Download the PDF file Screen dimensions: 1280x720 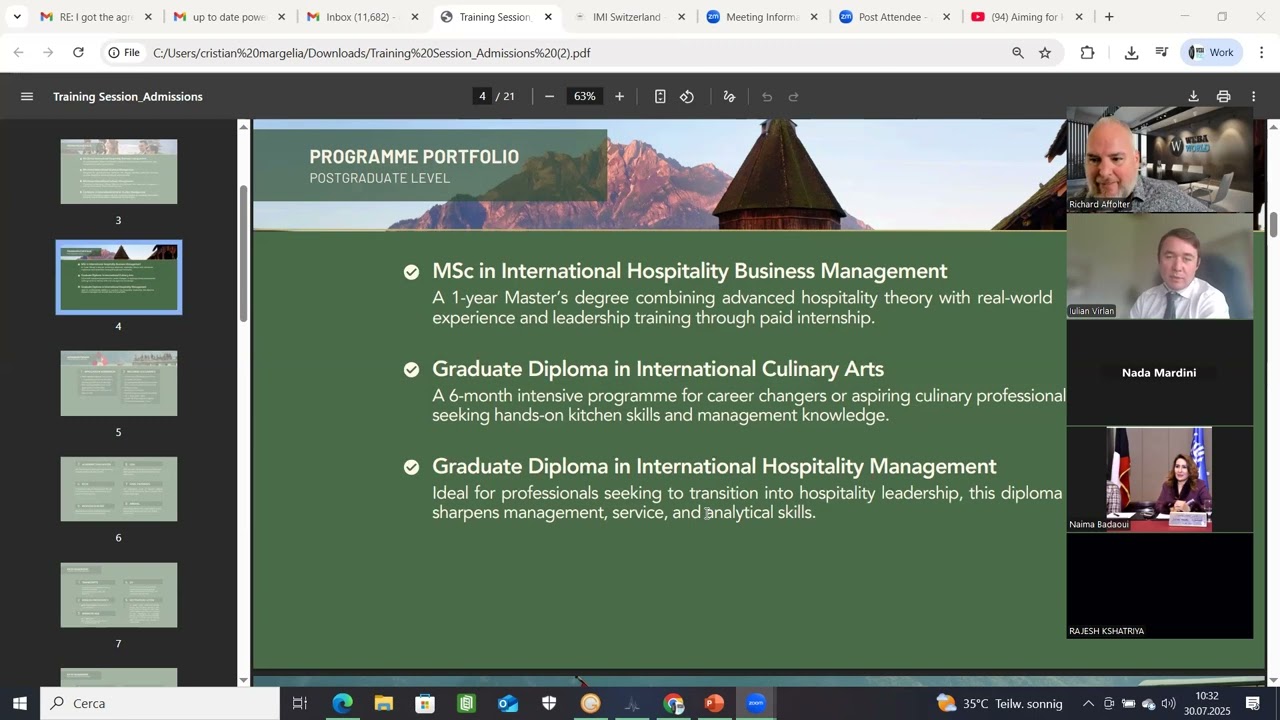click(x=1193, y=97)
